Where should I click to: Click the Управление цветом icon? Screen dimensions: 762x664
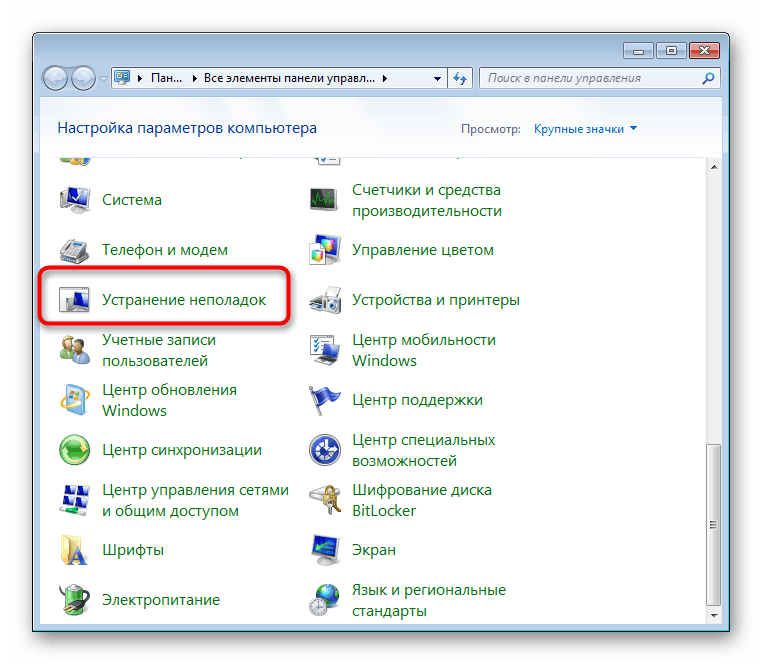click(x=325, y=250)
